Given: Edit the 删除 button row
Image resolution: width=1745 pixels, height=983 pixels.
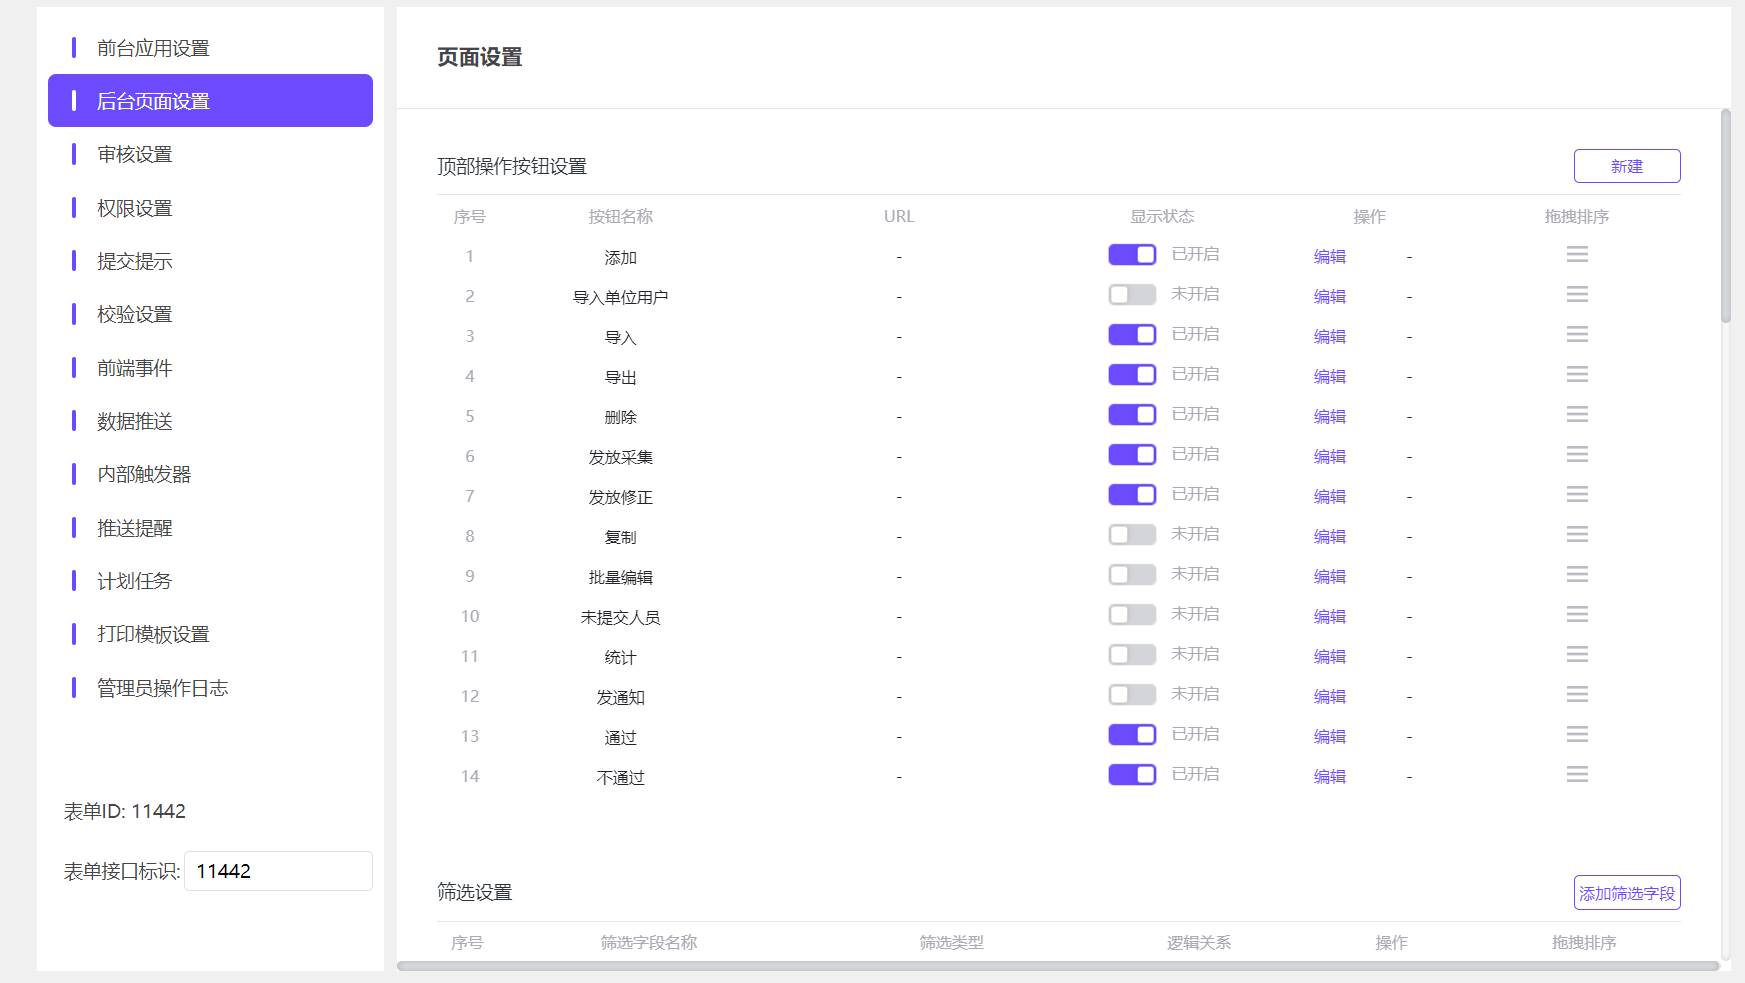Looking at the screenshot, I should 1329,417.
